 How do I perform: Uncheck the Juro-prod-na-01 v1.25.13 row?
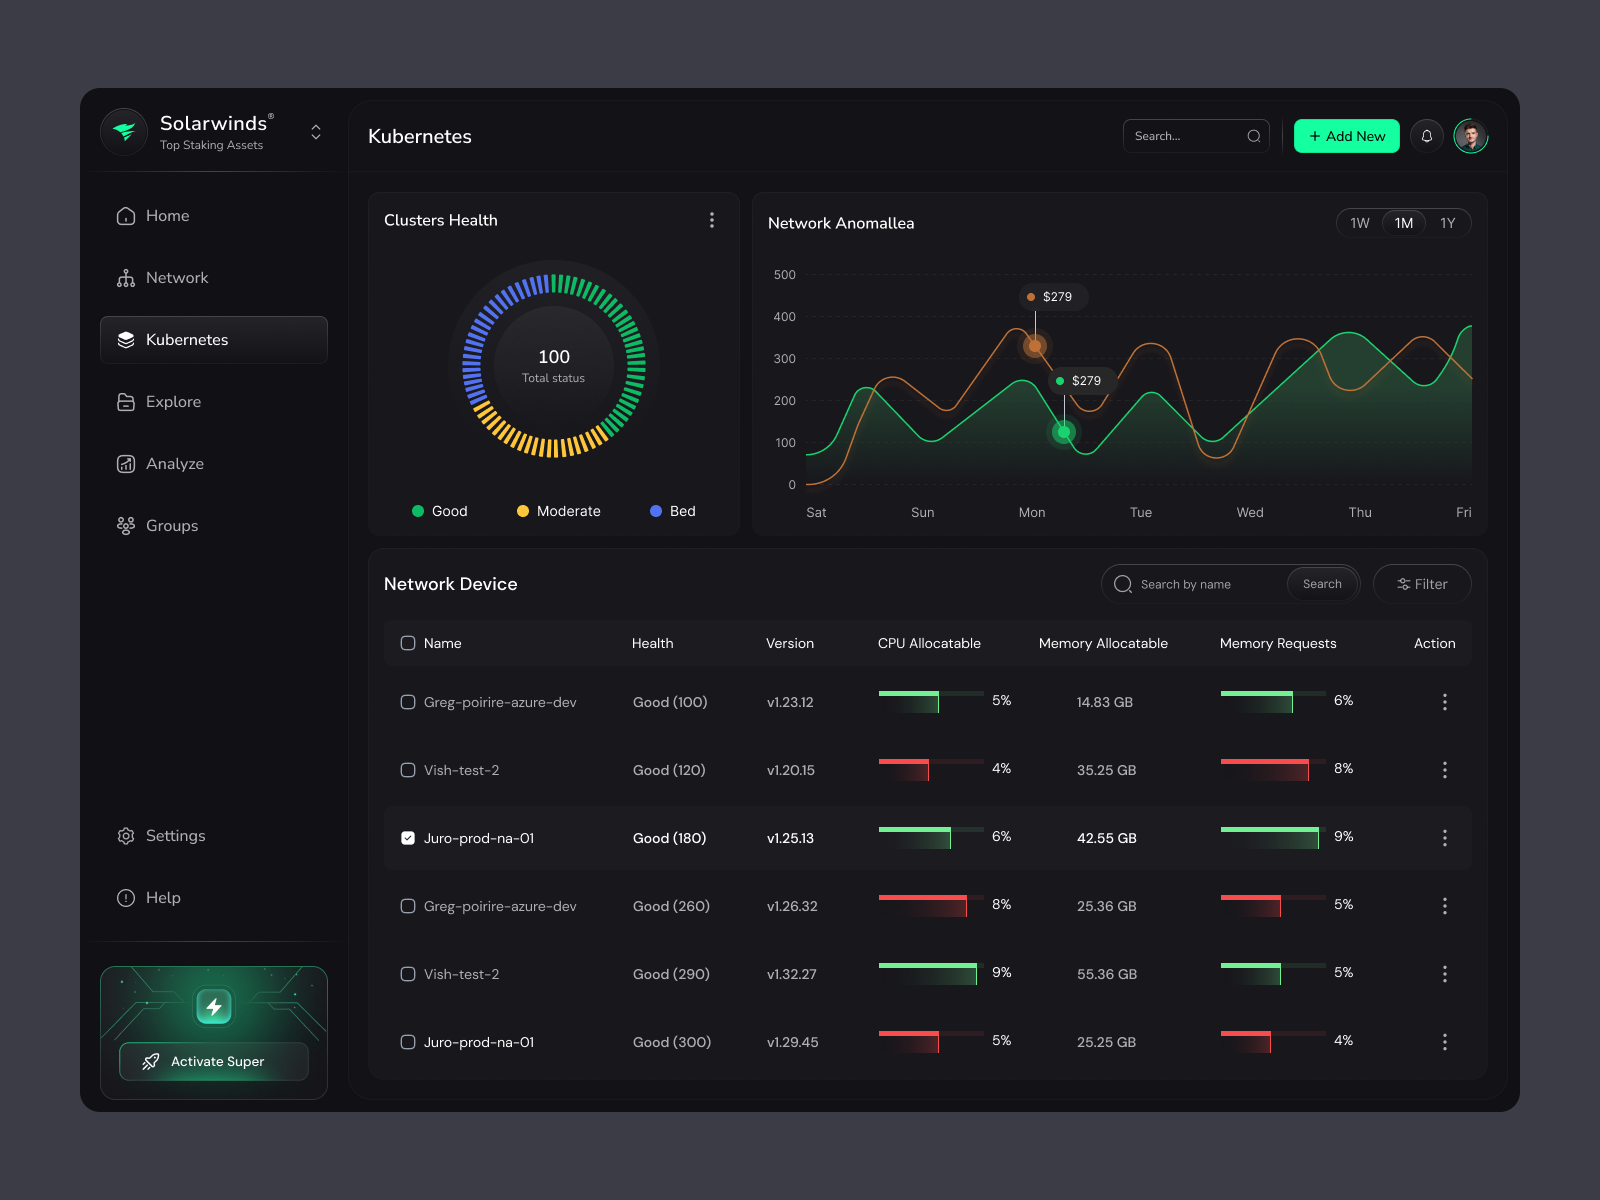click(408, 838)
